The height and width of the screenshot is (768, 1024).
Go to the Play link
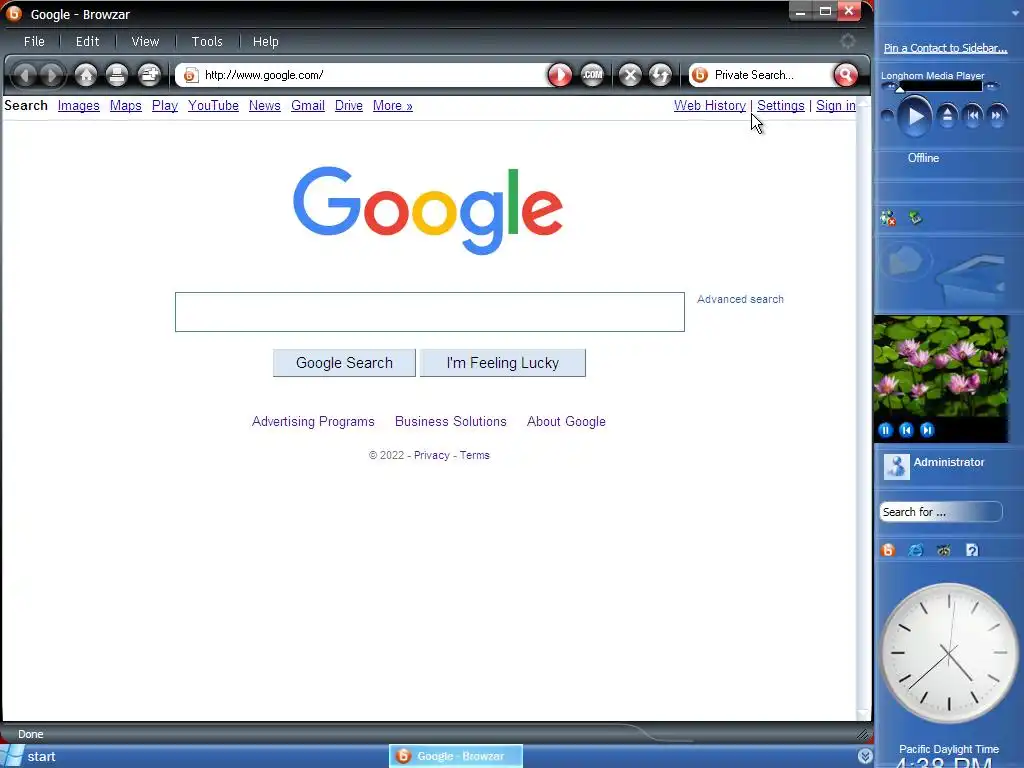[165, 106]
